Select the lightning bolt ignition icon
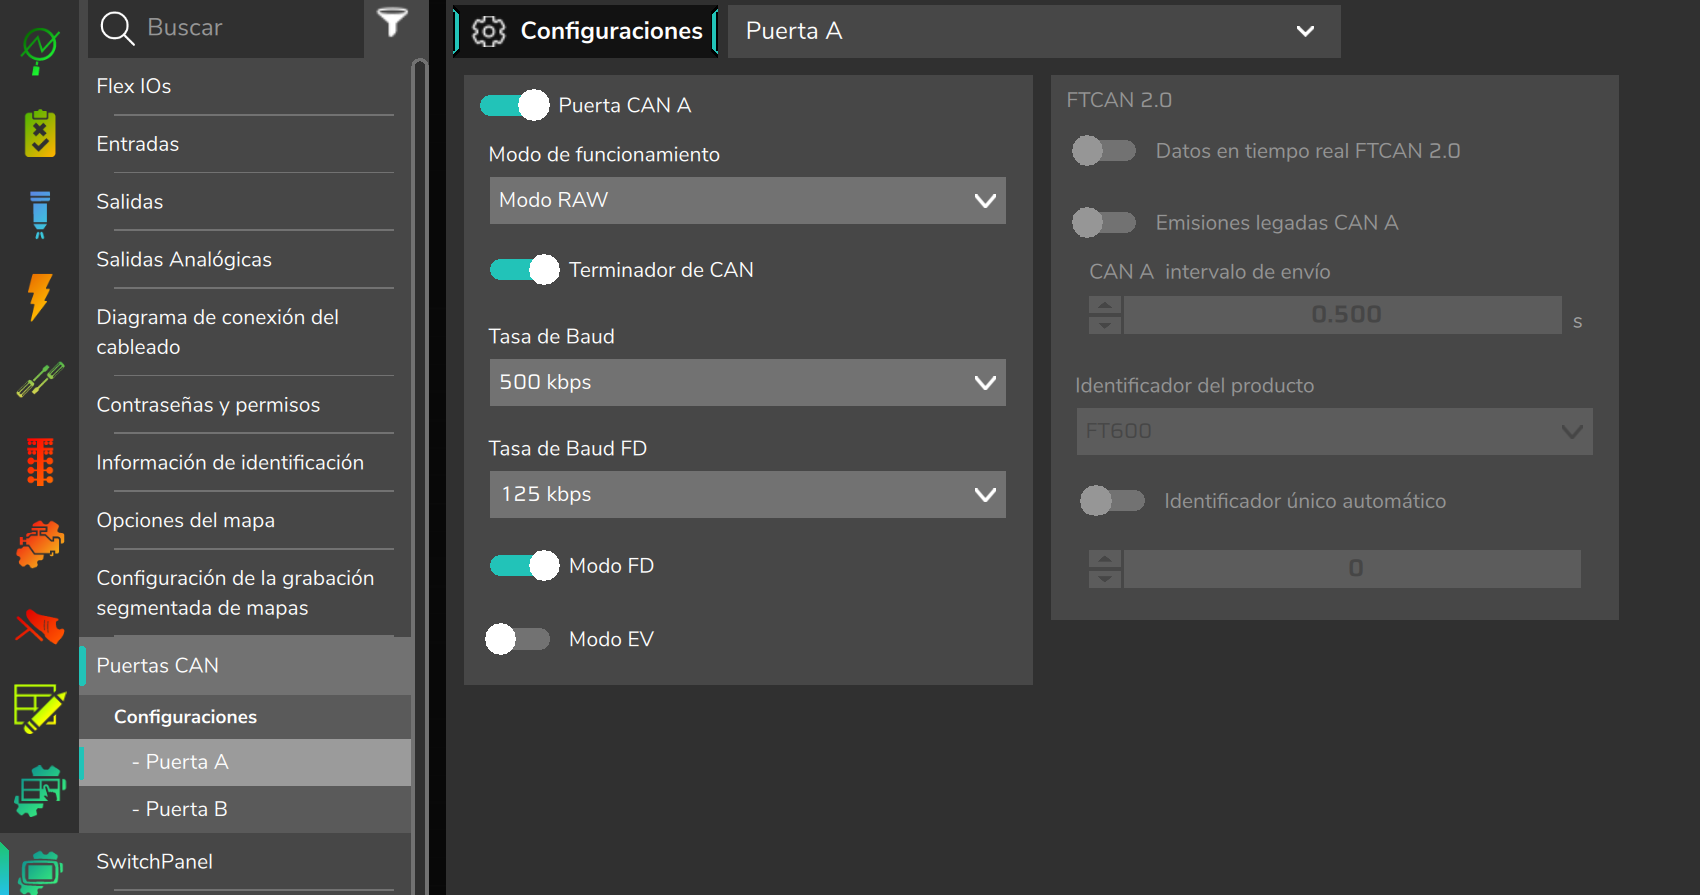Screen dimensions: 1700x895 click(x=40, y=297)
